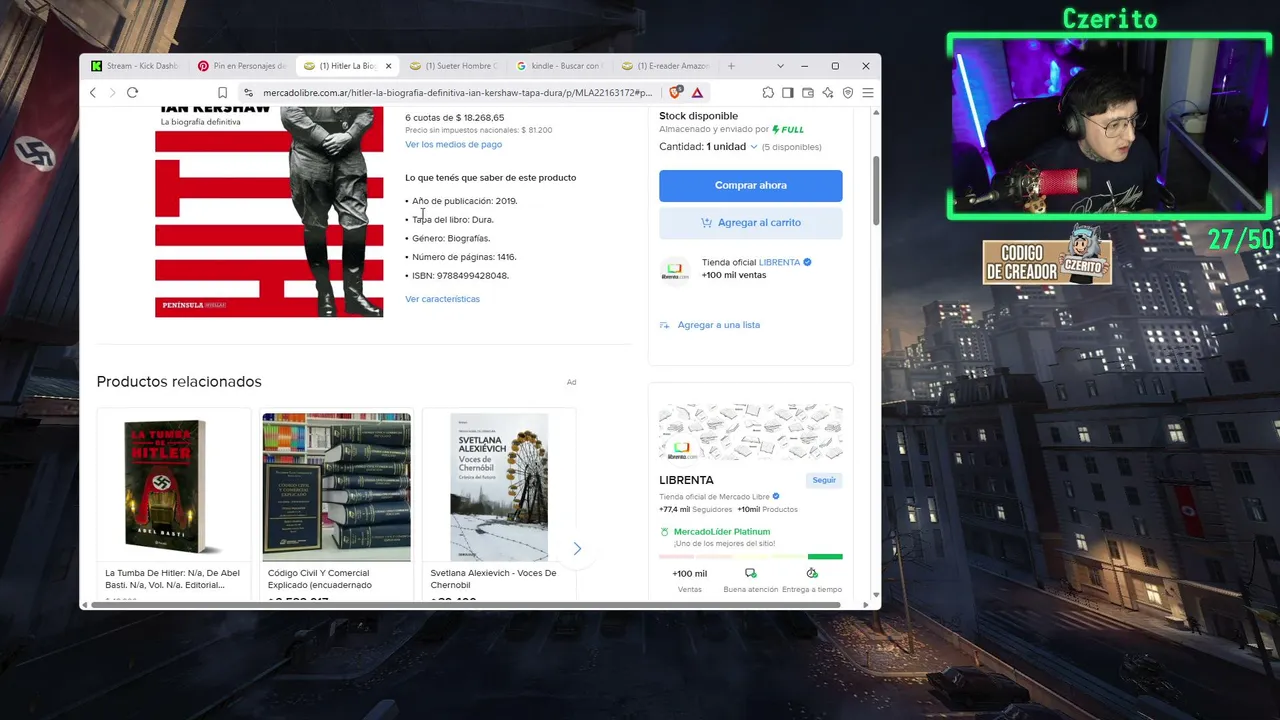The height and width of the screenshot is (720, 1280).
Task: Click the blue verified badge beside LIBRENTA link
Action: [807, 262]
